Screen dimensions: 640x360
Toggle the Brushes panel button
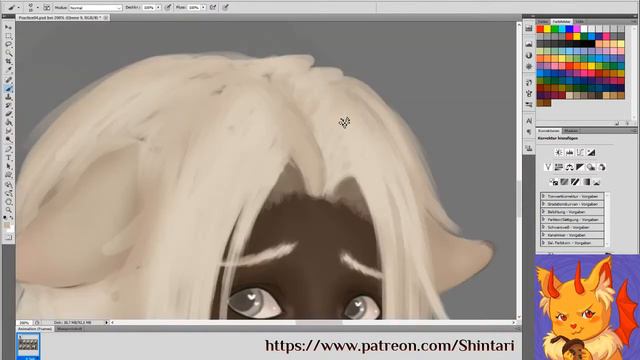point(47,7)
